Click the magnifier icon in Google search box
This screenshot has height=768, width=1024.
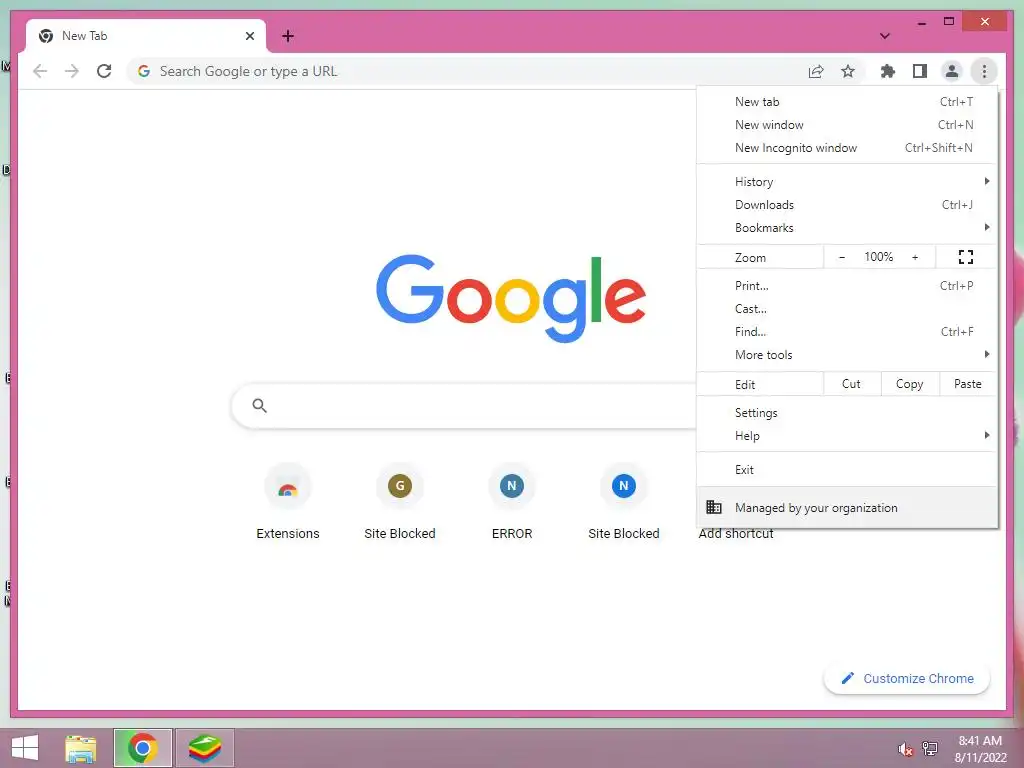pos(259,406)
